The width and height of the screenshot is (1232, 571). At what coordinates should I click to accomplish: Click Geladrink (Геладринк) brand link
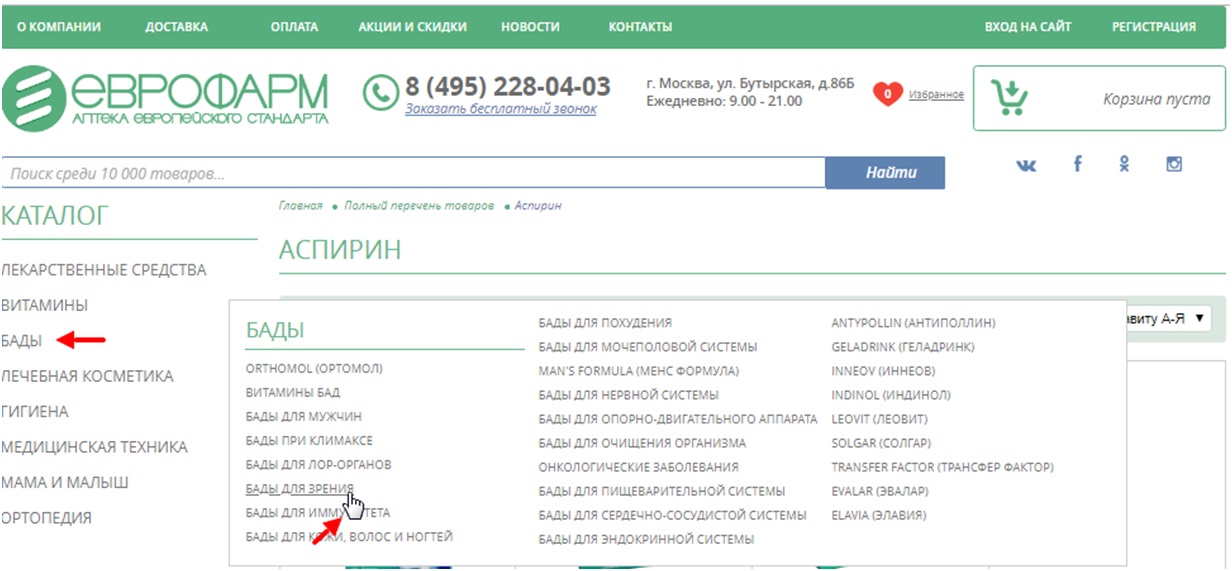tap(903, 347)
